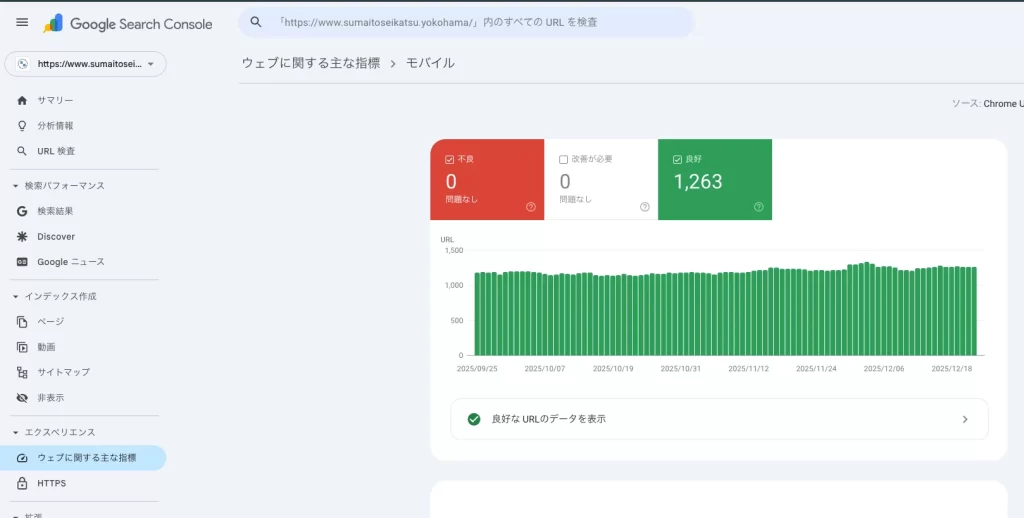Click the サイトマップ sitemap icon
1024x518 pixels.
(x=22, y=372)
